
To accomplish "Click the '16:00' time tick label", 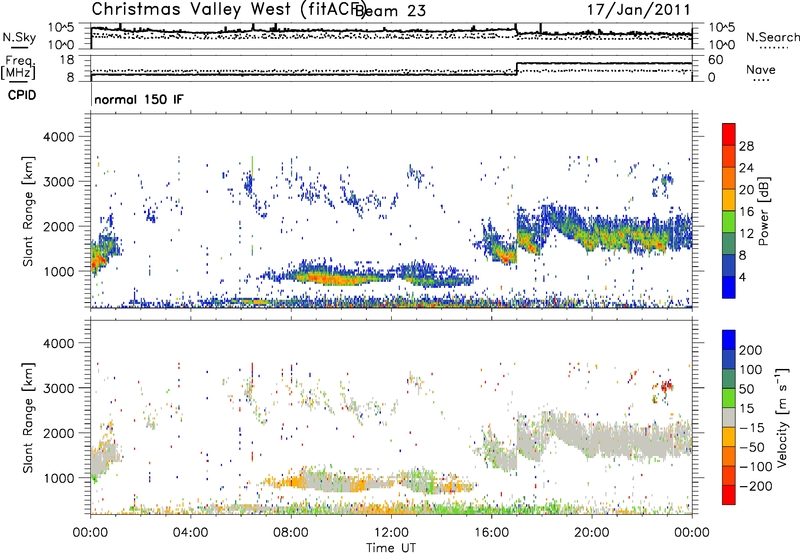I will point(491,533).
